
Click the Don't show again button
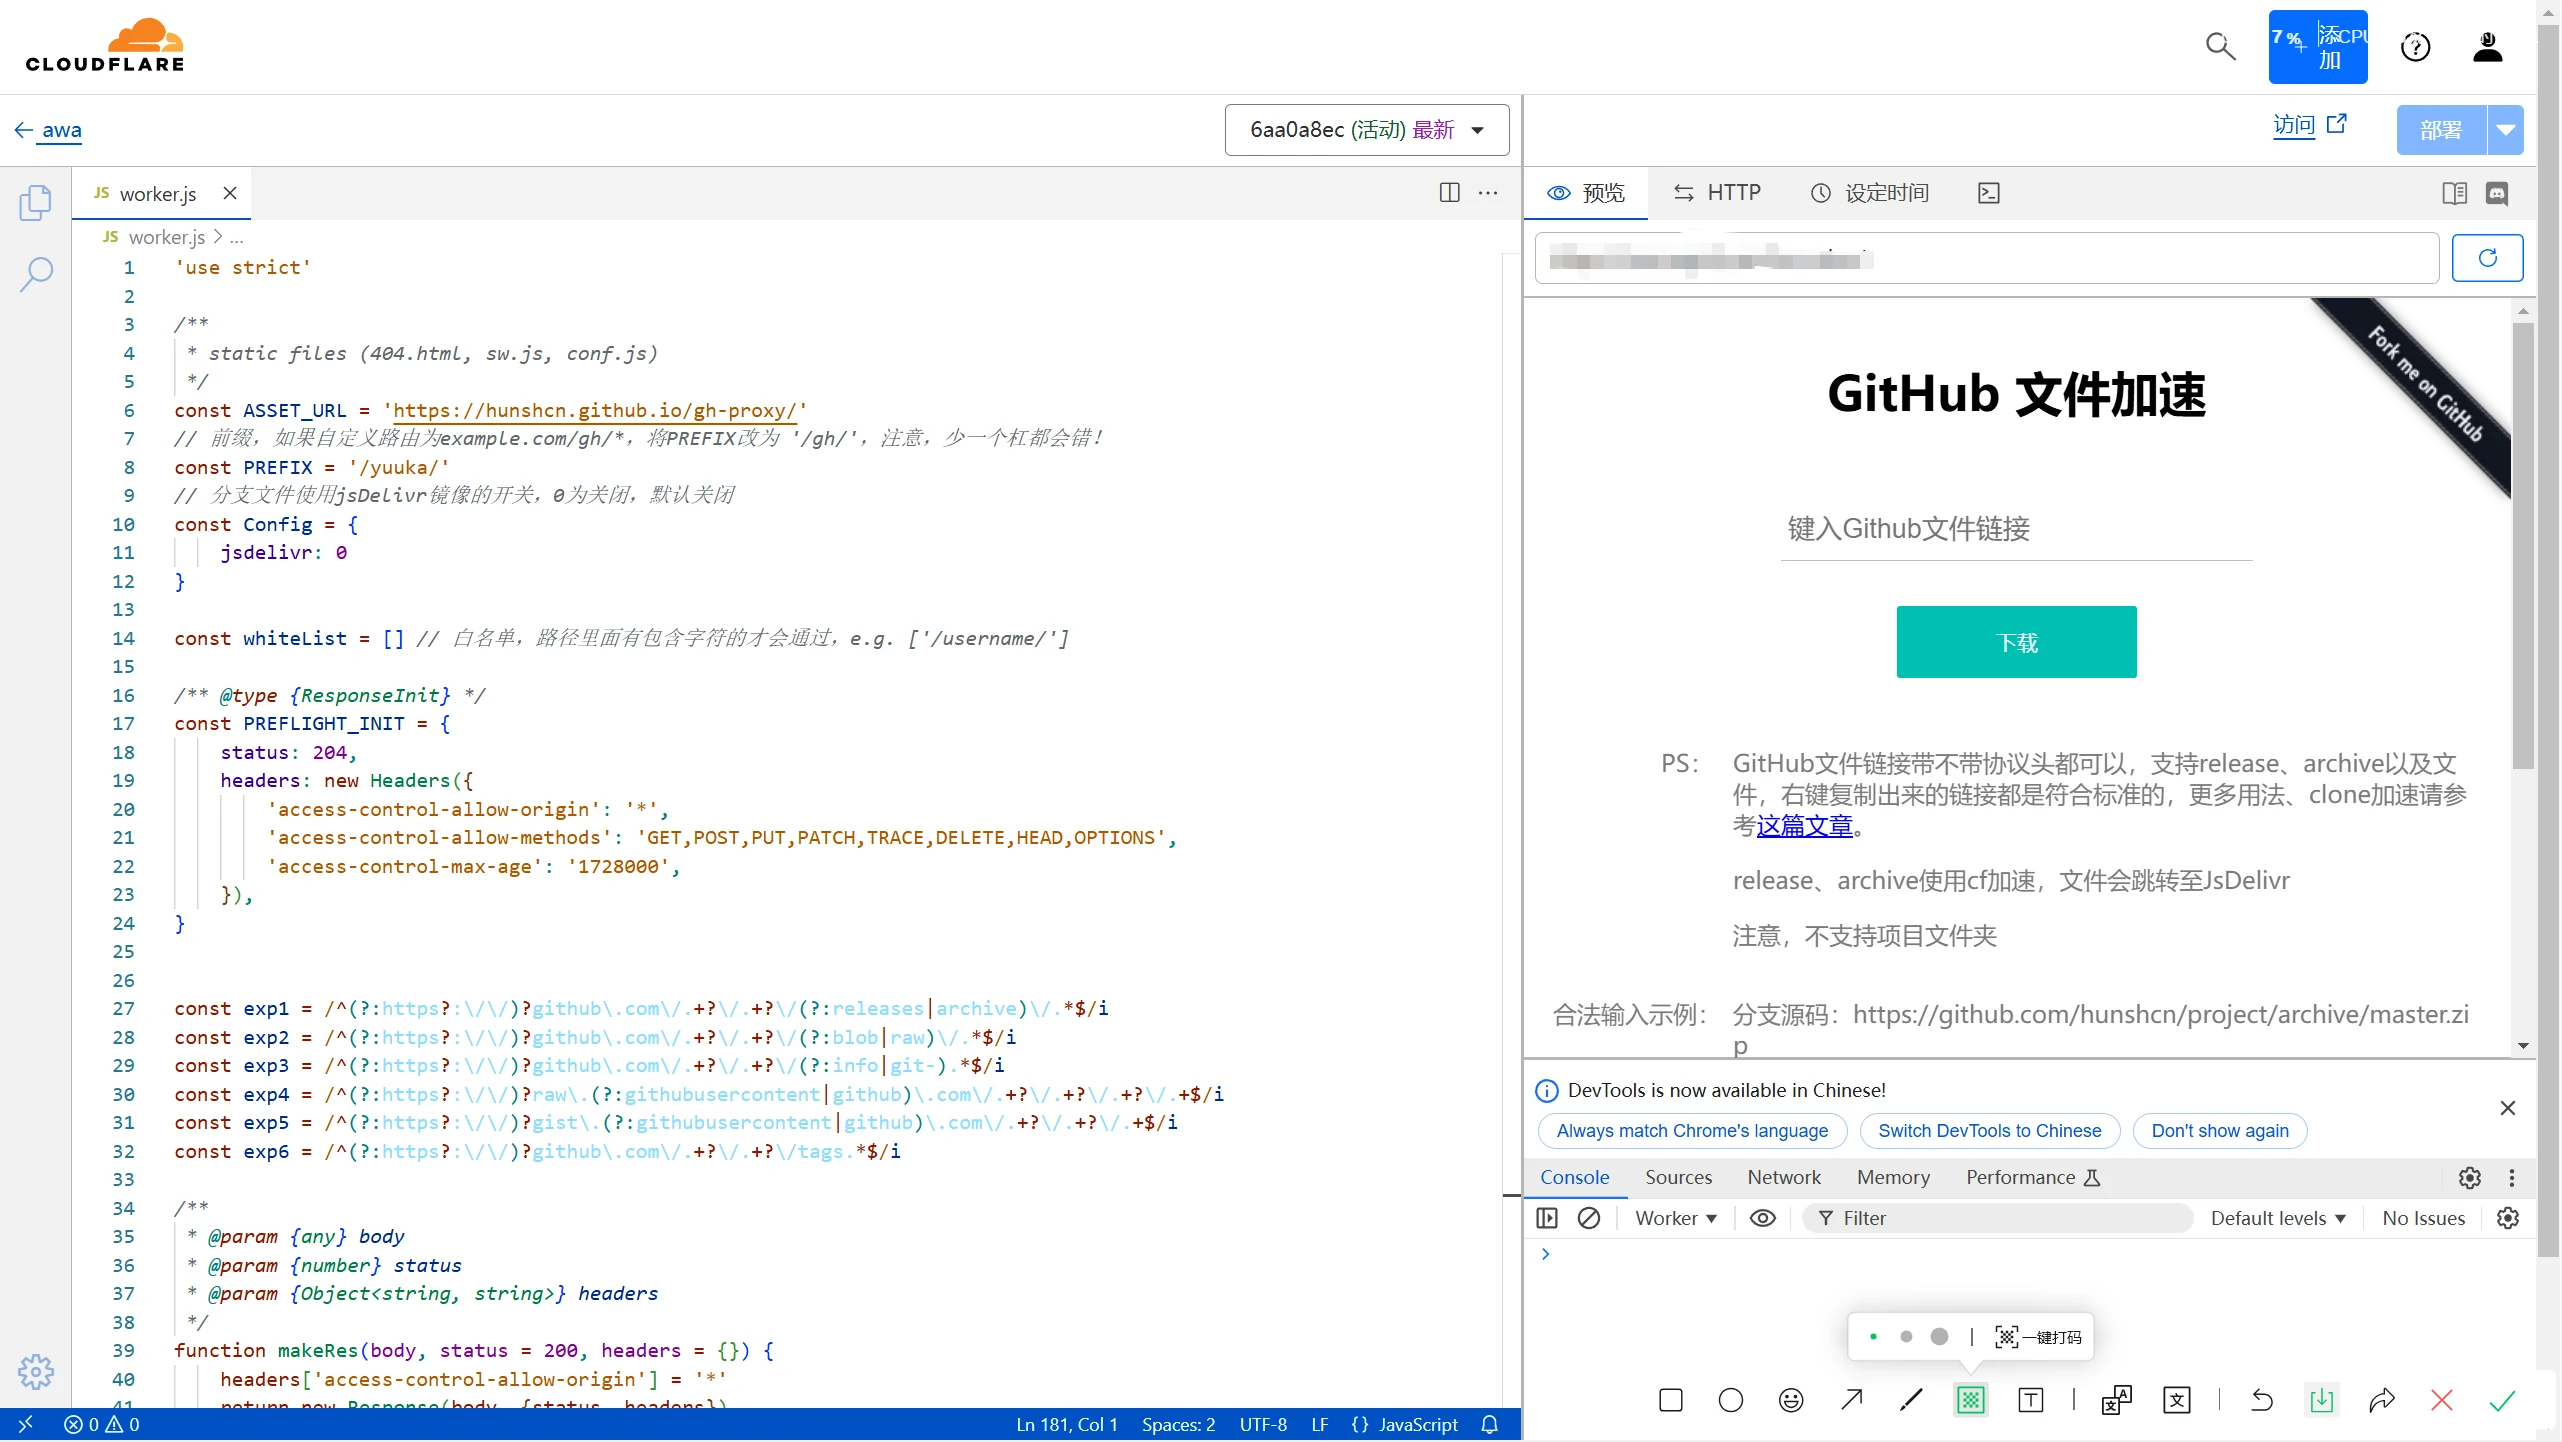coord(2219,1131)
